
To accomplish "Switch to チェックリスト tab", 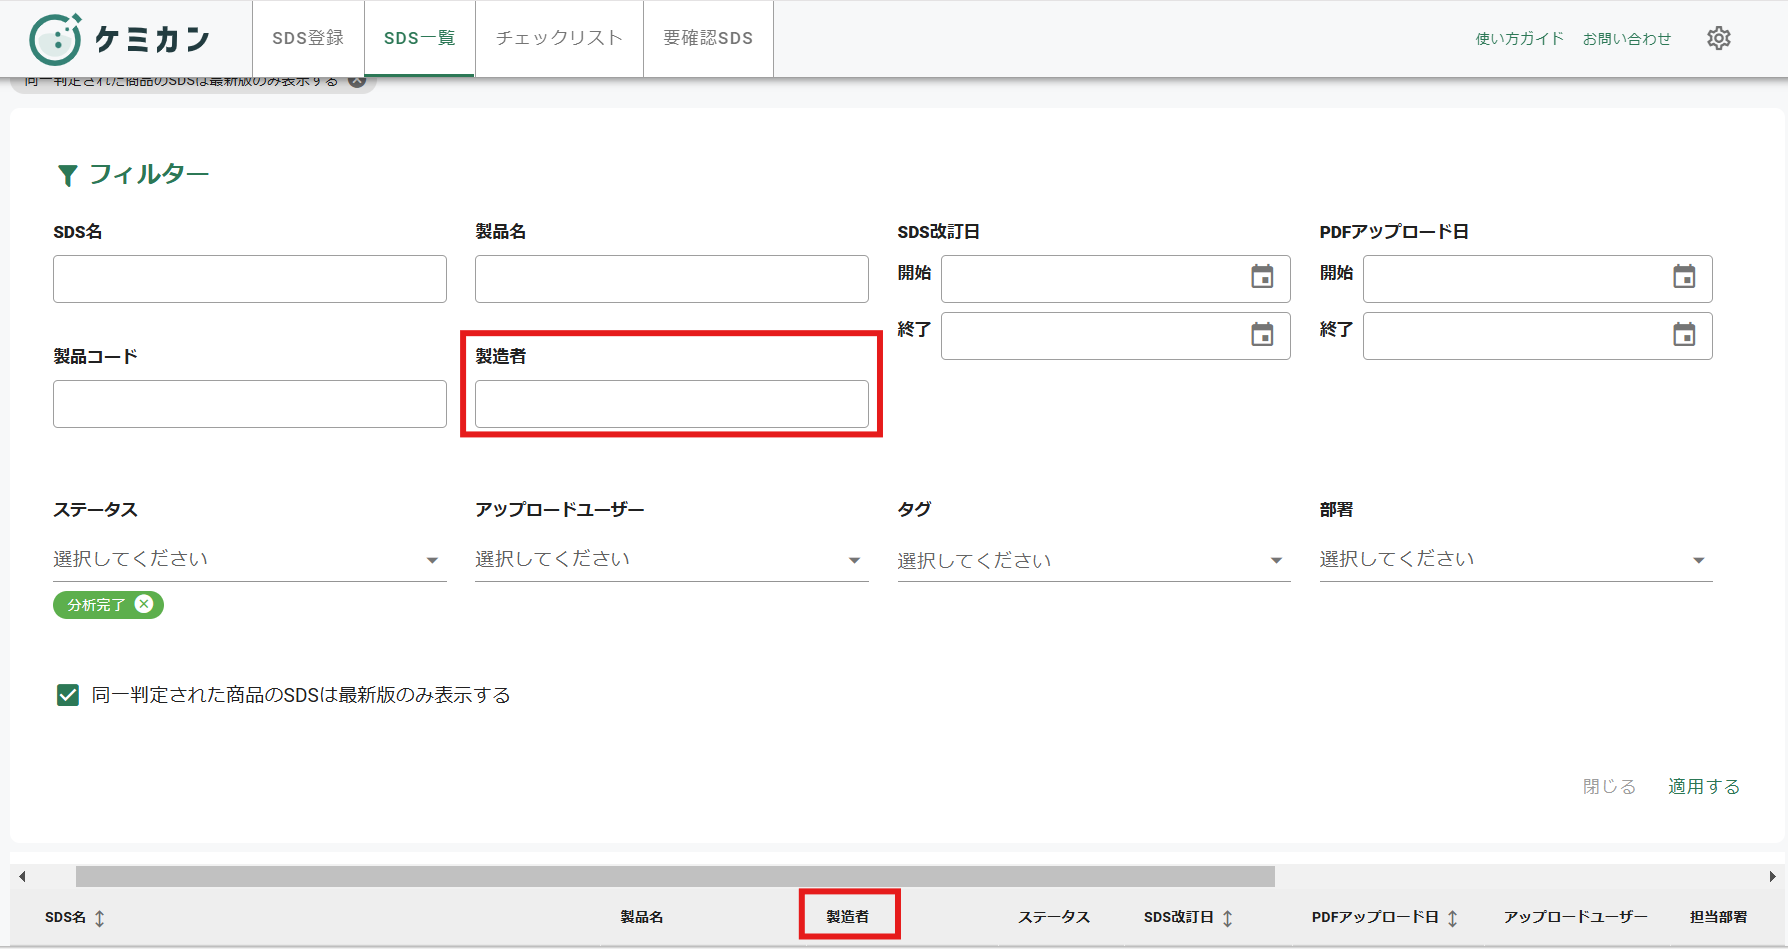I will click(x=559, y=38).
